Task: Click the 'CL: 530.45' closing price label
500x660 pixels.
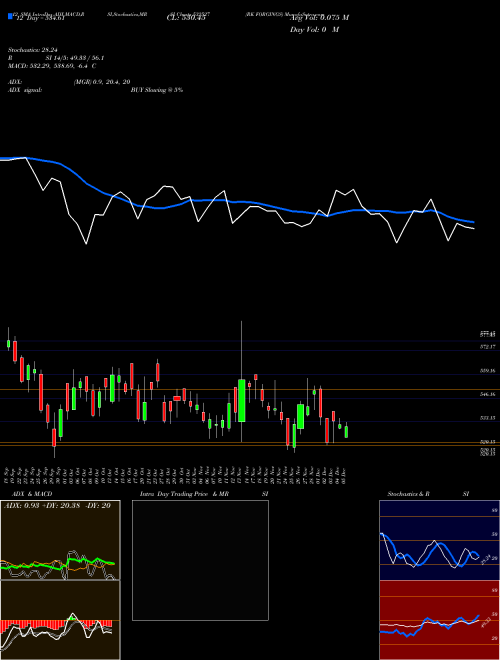Action: pos(186,18)
